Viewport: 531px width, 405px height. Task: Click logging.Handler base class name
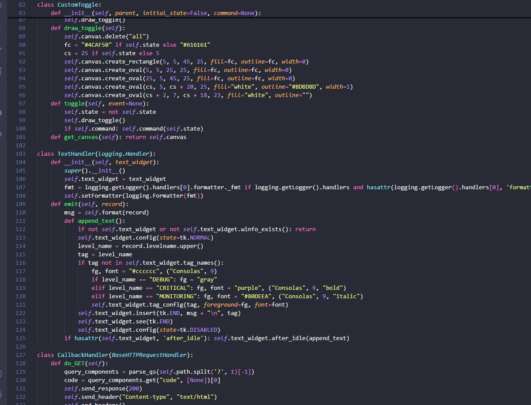coord(124,154)
